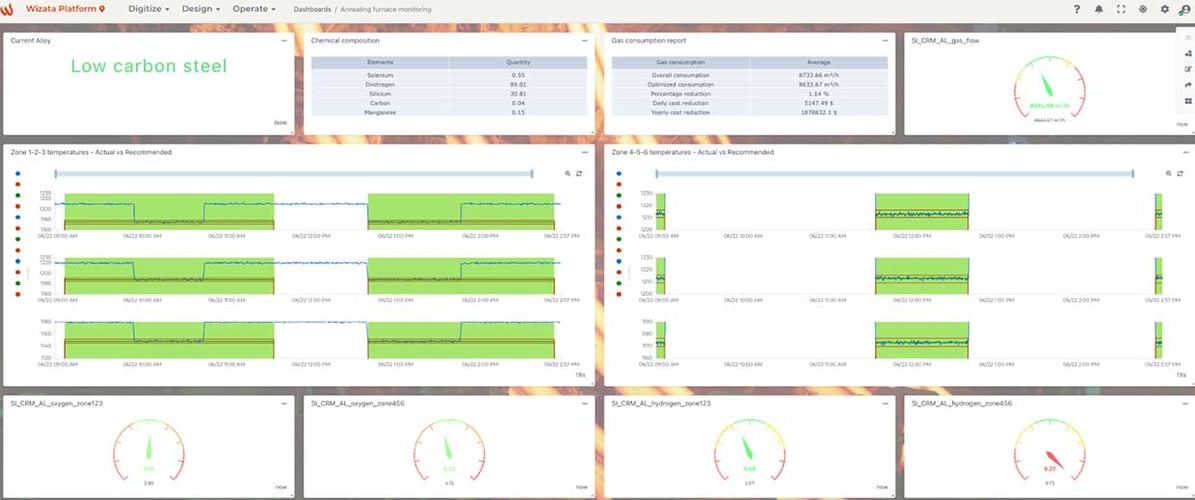
Task: Click the Average column header
Action: point(819,62)
